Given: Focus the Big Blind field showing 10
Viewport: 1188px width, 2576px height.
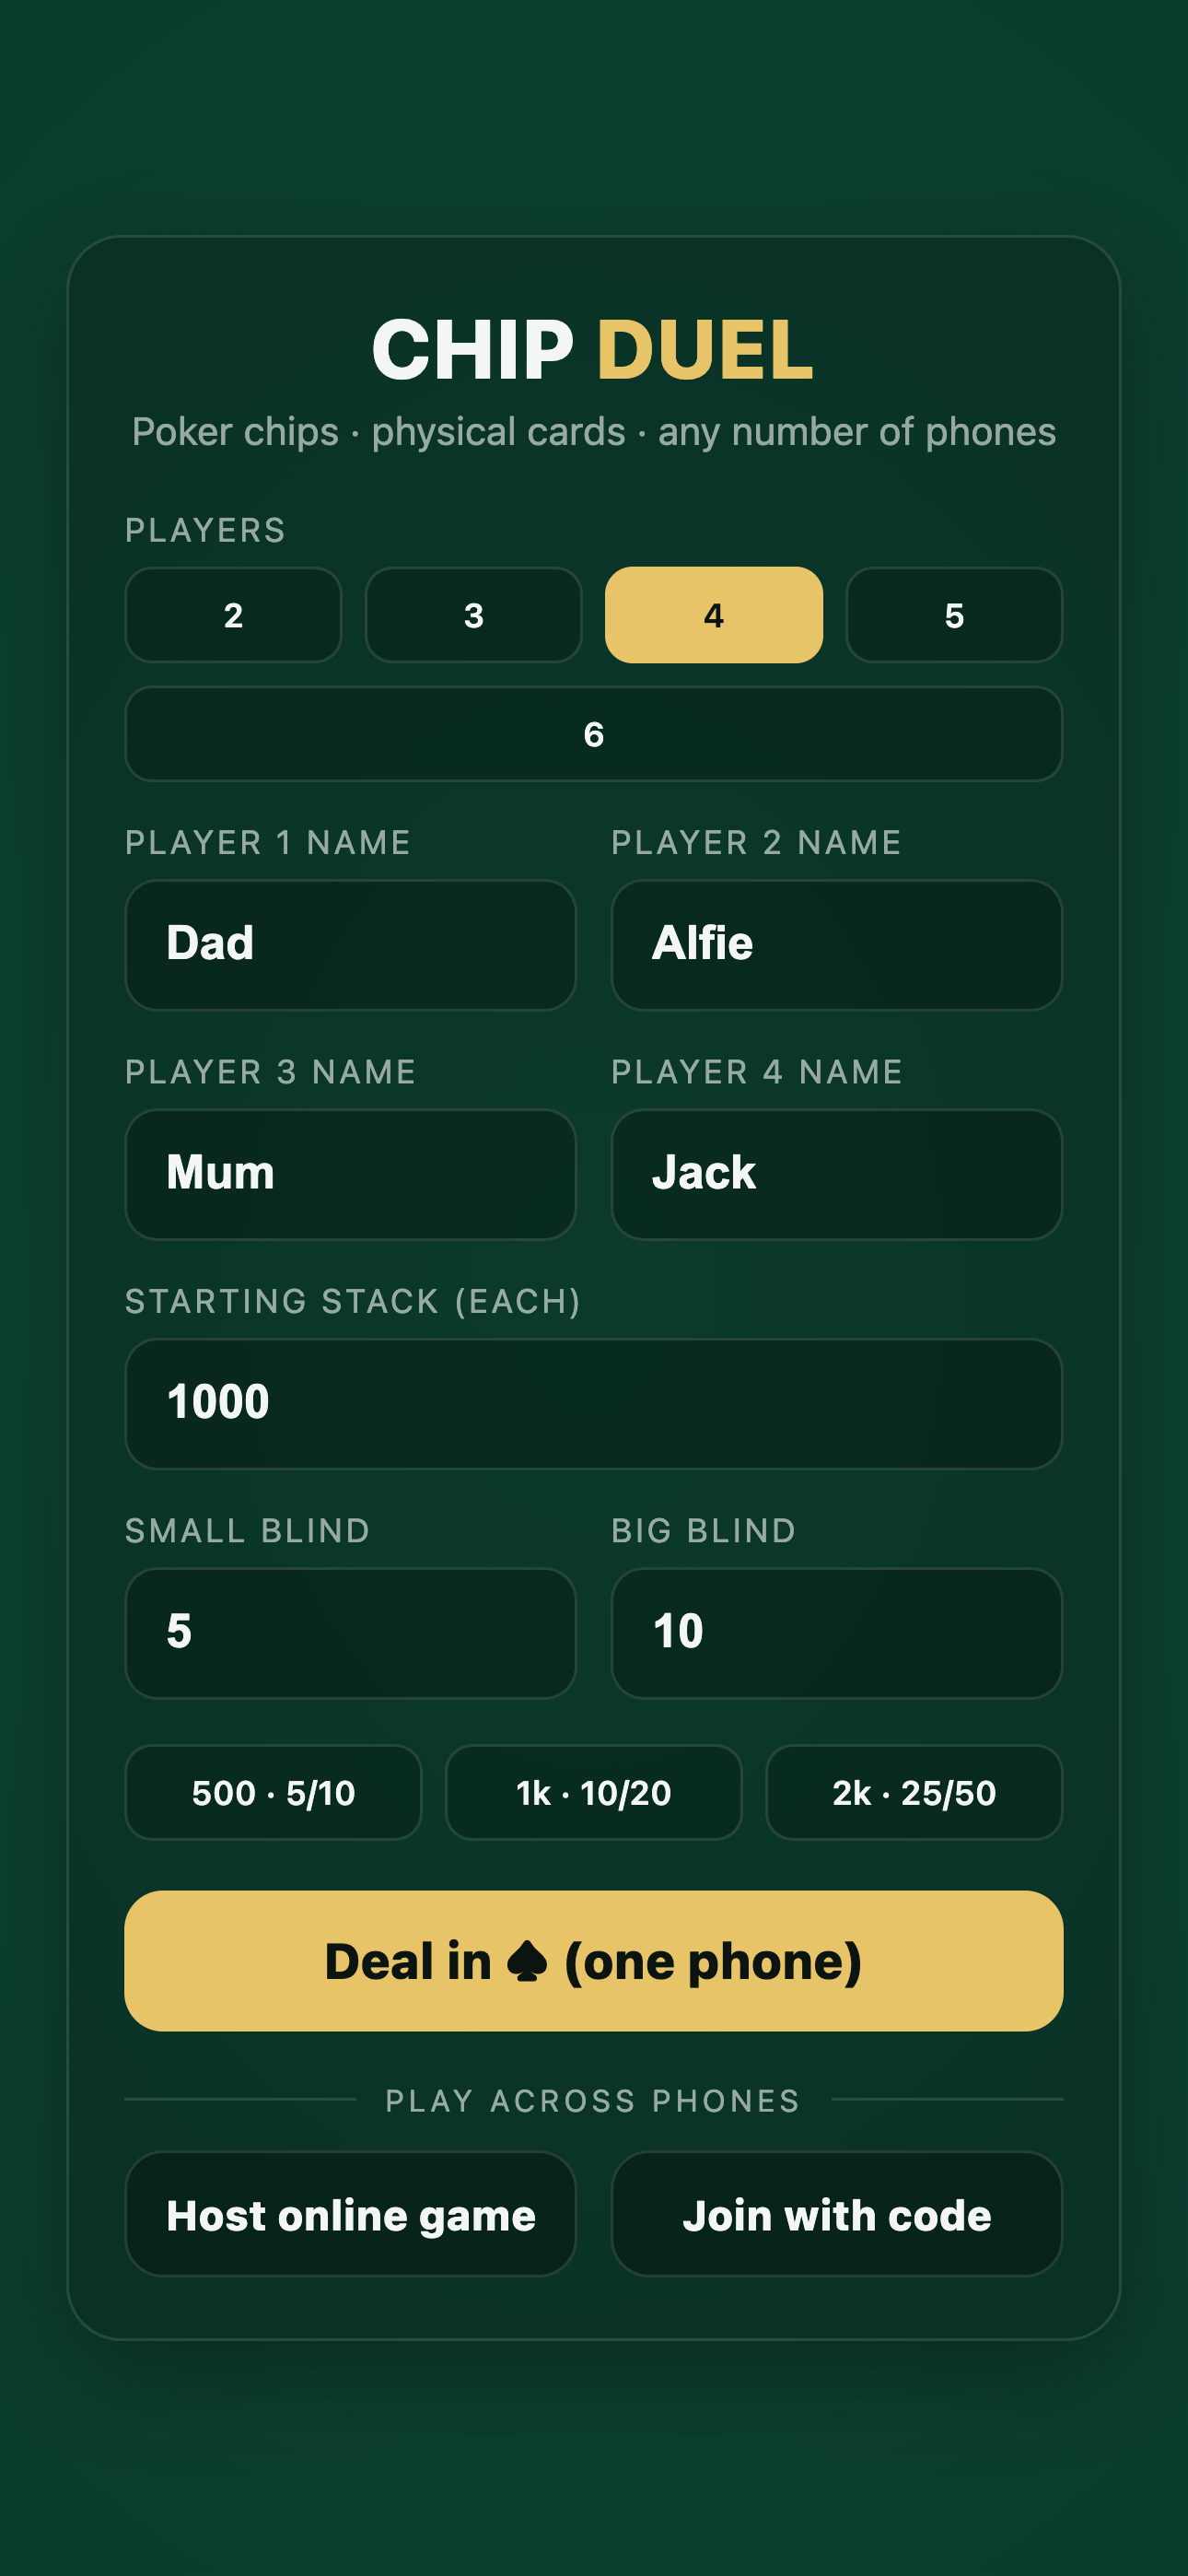Looking at the screenshot, I should coord(837,1633).
